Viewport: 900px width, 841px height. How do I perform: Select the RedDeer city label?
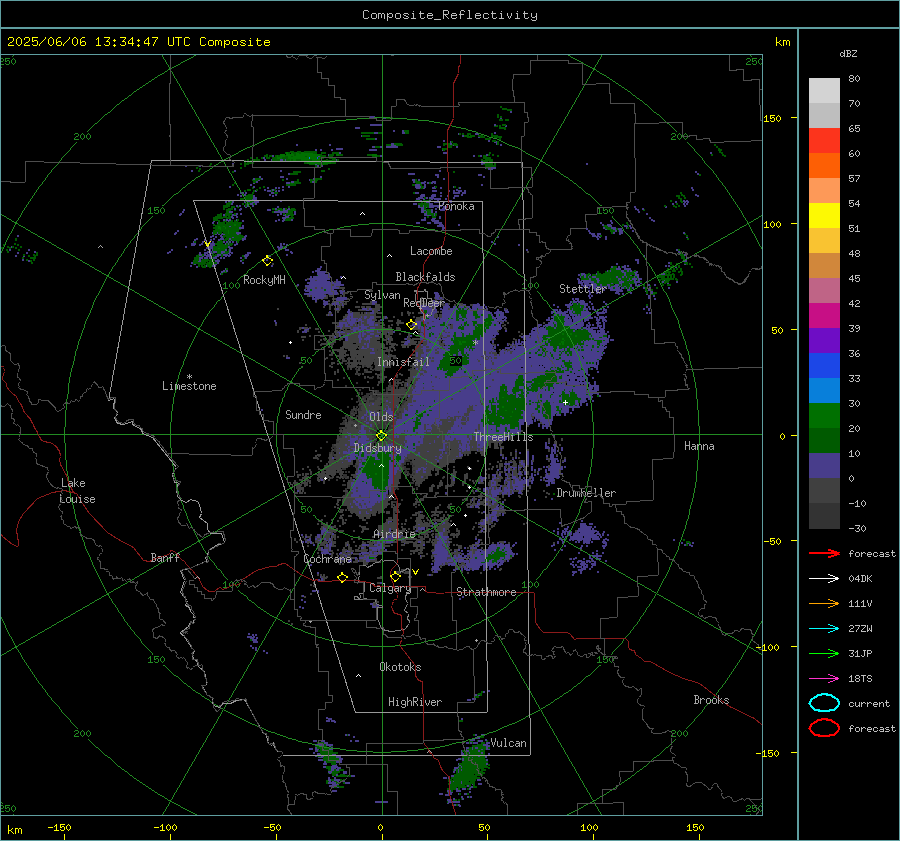[x=424, y=303]
